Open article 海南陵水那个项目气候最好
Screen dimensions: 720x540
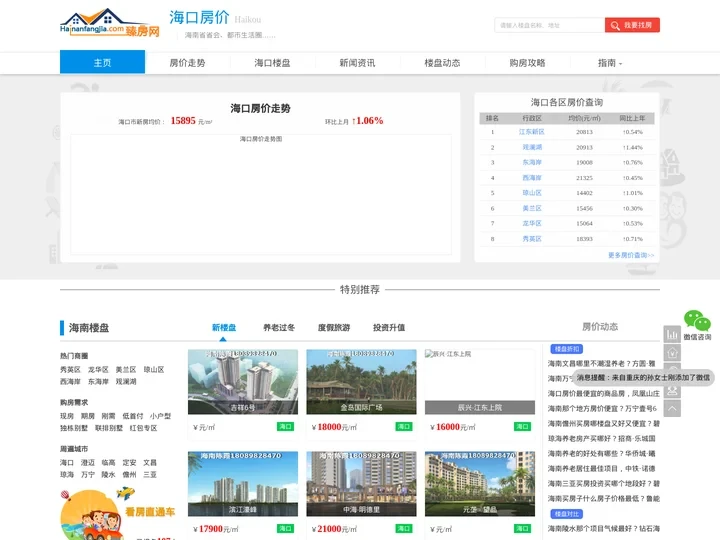[603, 529]
